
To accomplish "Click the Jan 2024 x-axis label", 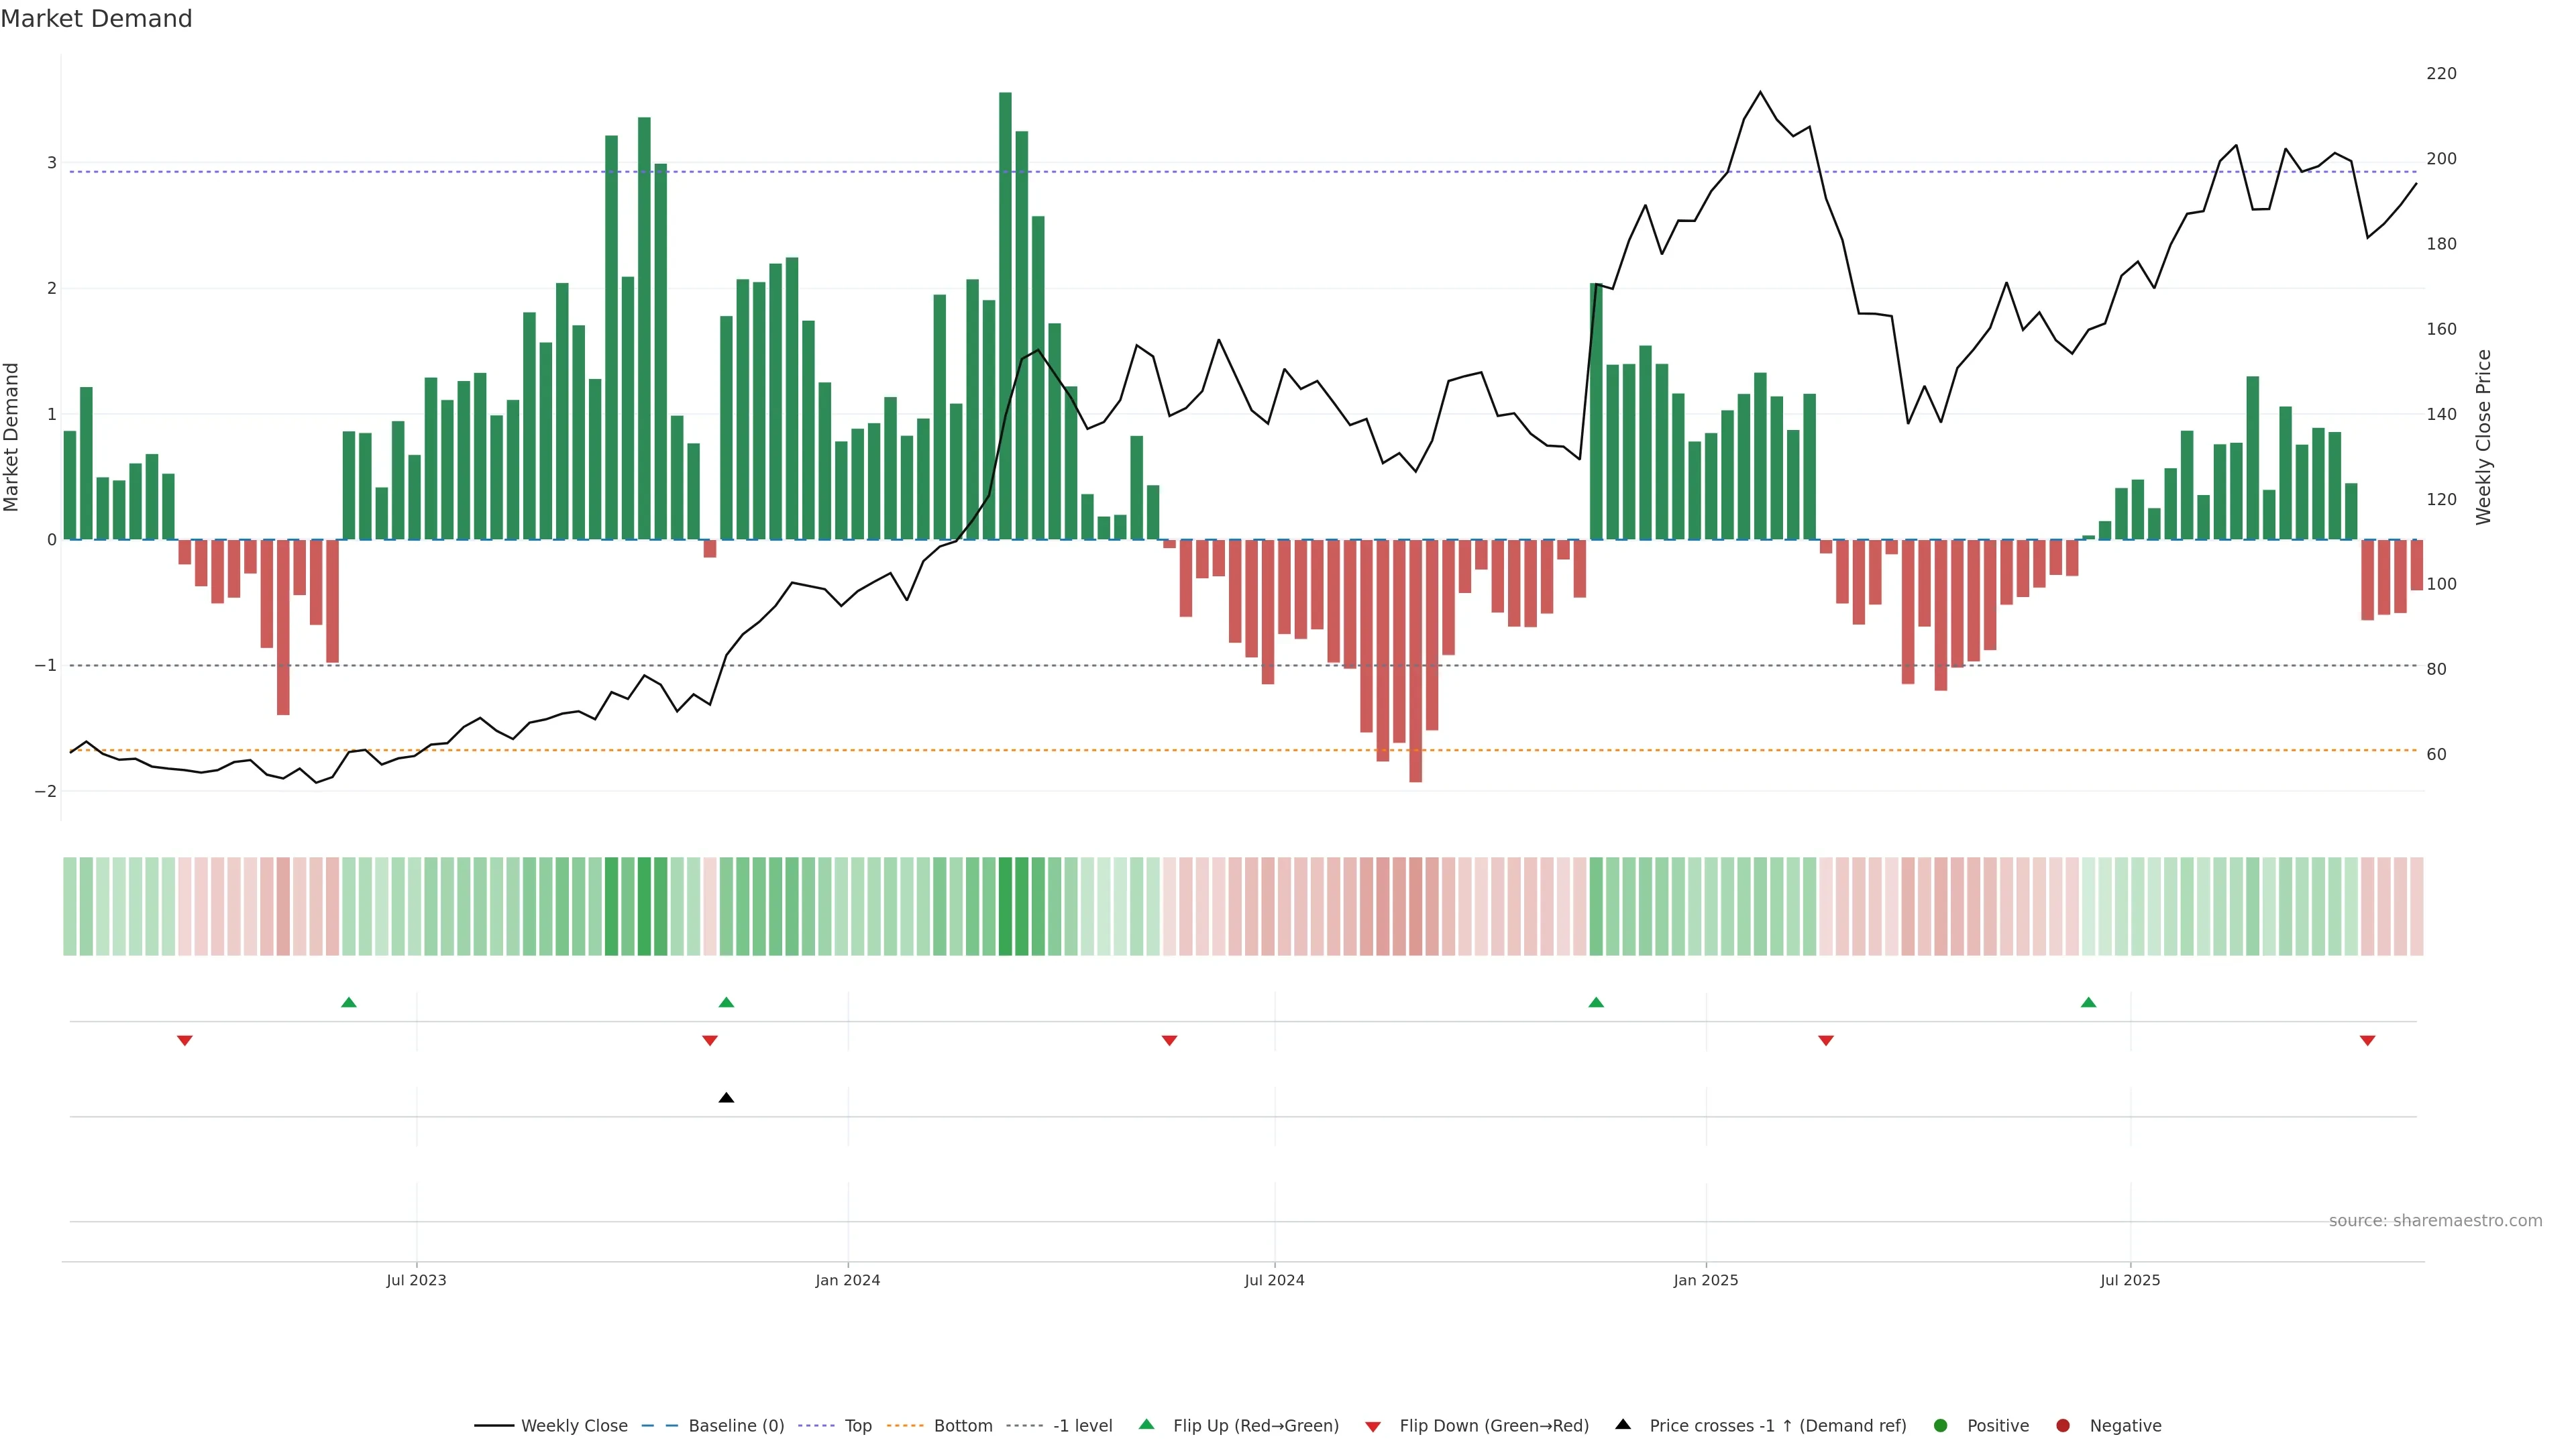I will click(847, 1280).
